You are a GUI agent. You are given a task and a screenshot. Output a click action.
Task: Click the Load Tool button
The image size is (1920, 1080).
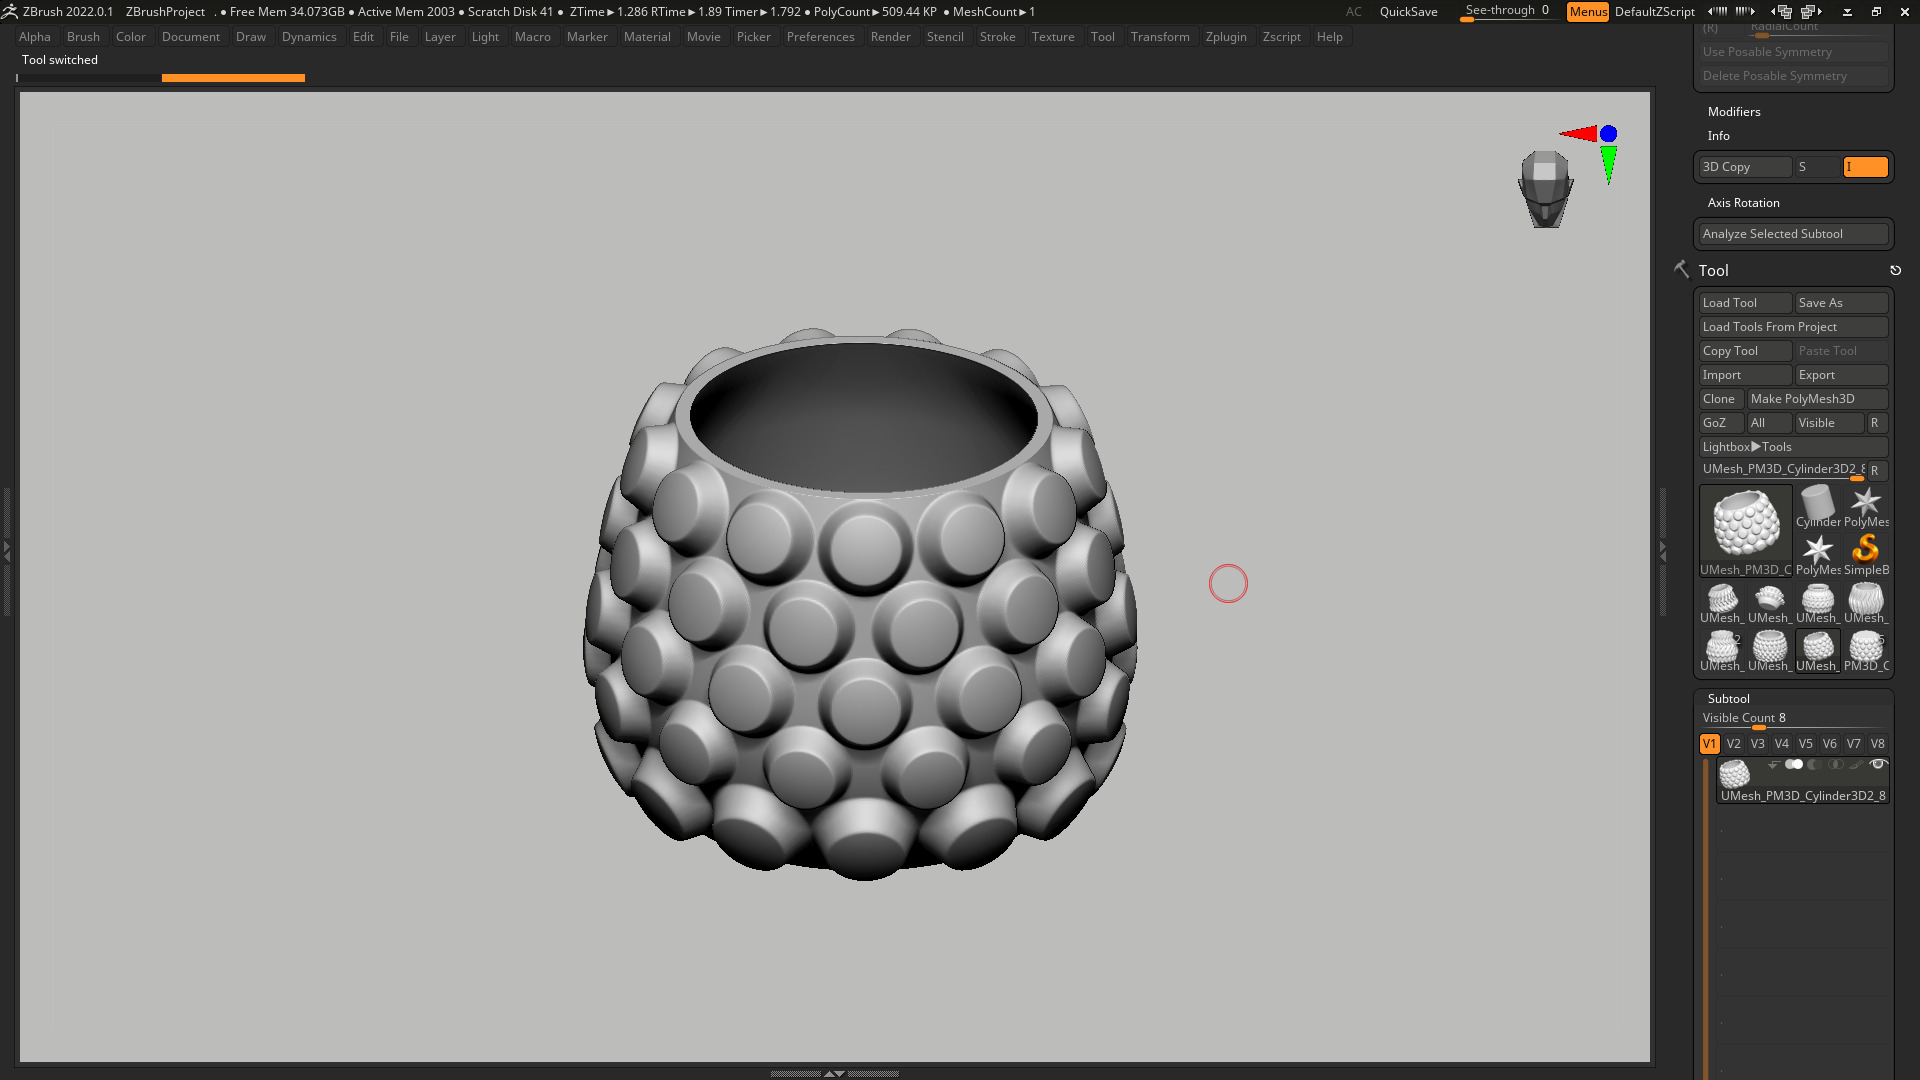(x=1745, y=302)
